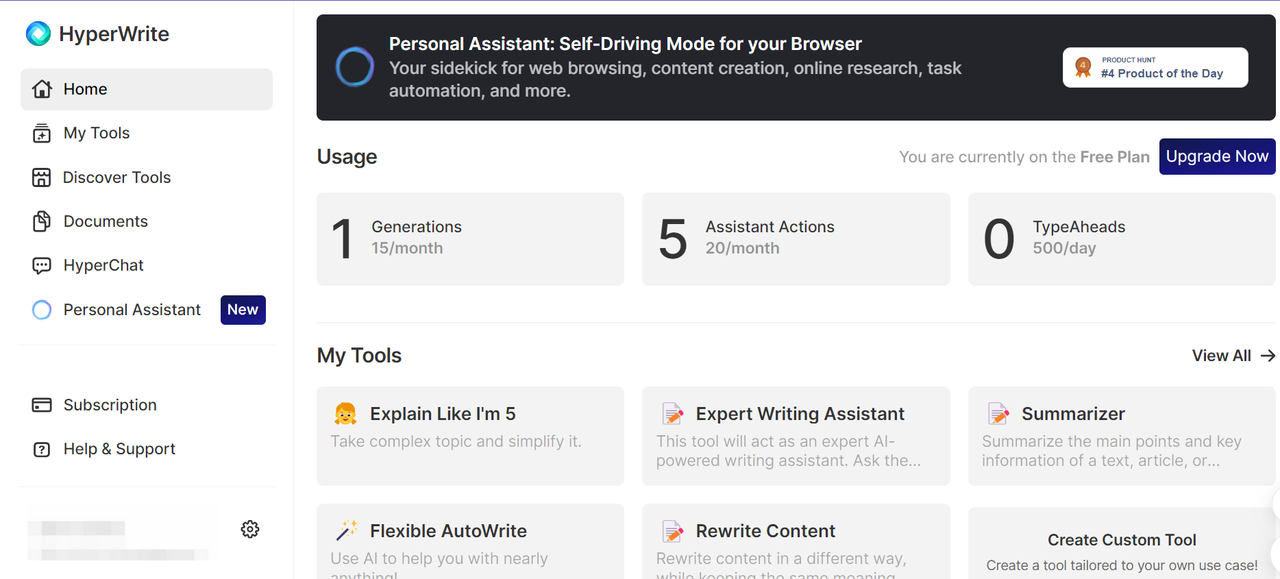Image resolution: width=1280 pixels, height=579 pixels.
Task: Click View All tools link
Action: (1233, 356)
